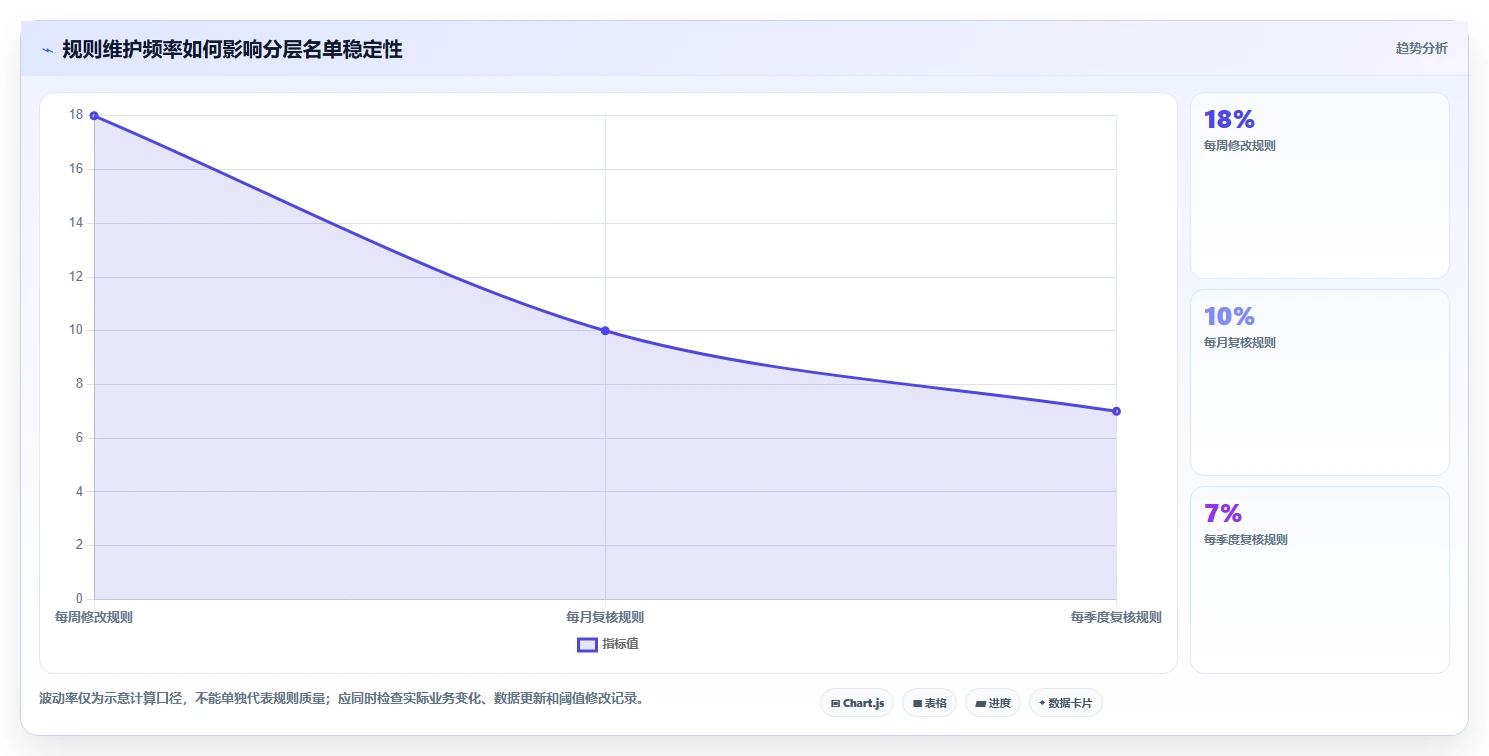Screen dimensions: 1489x756
Task: Click the y-axis tick label 14
Action: click(x=76, y=223)
